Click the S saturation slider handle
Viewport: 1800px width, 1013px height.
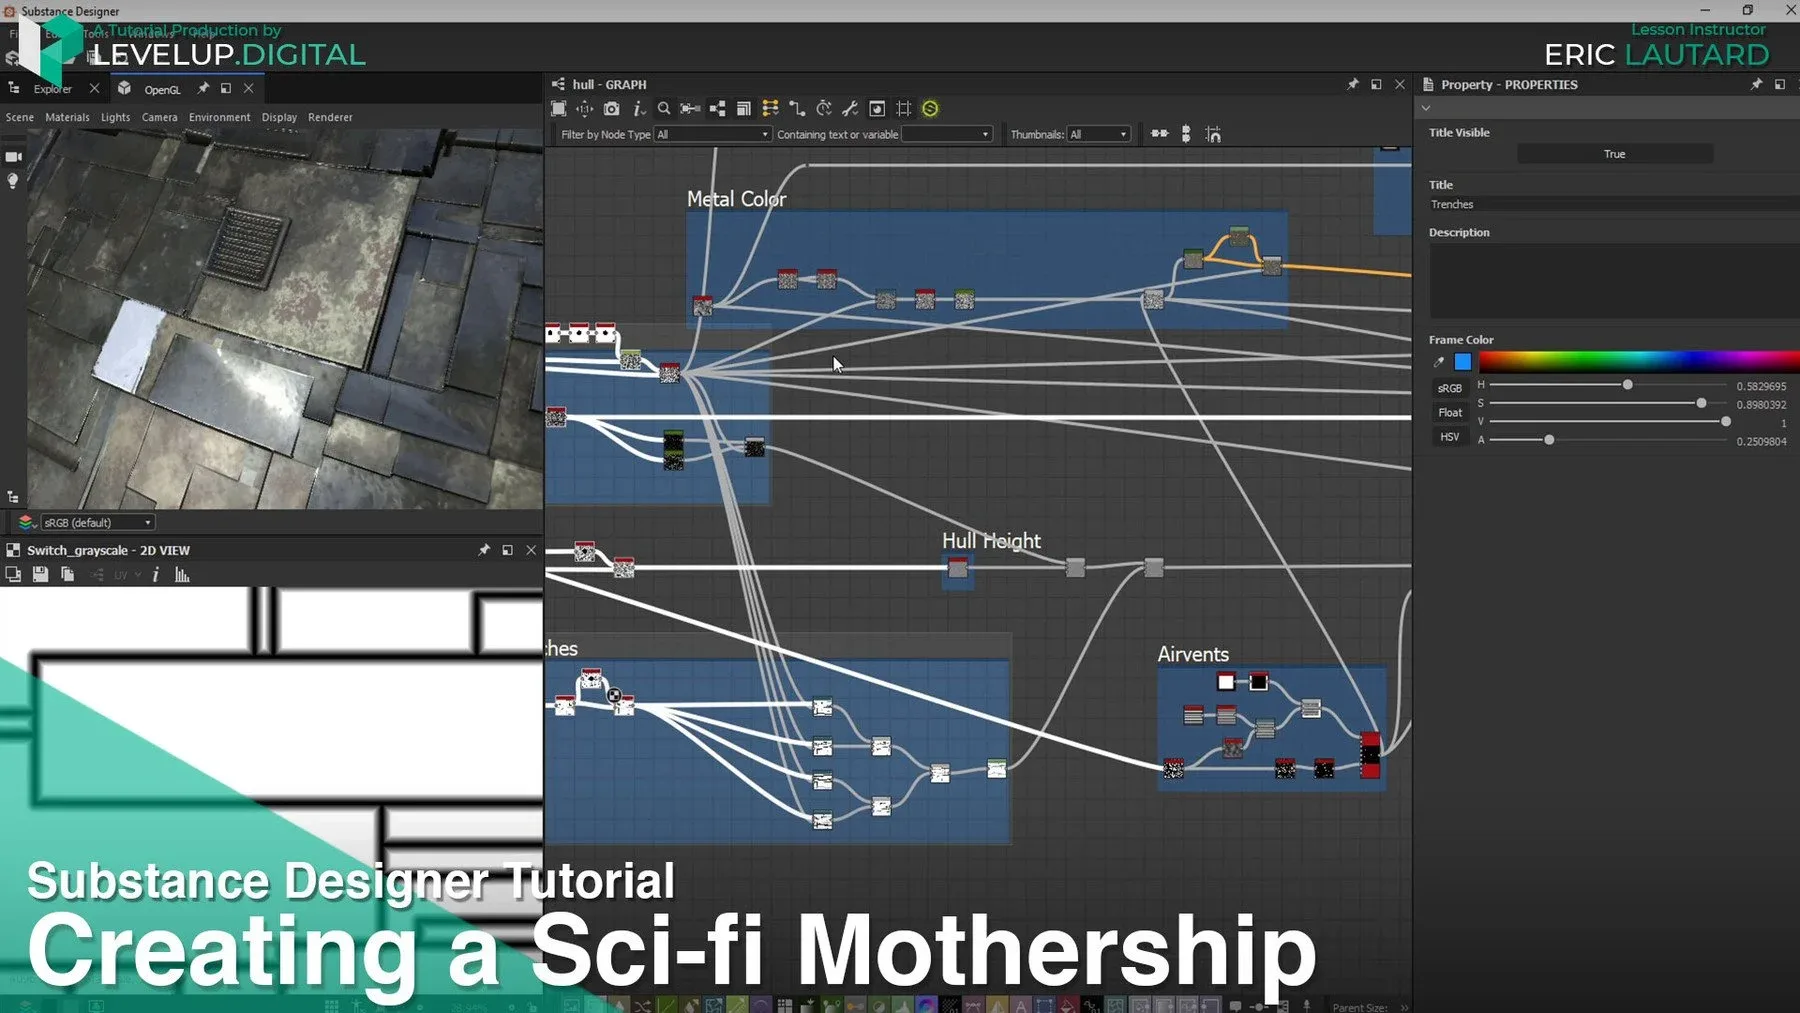[1701, 403]
